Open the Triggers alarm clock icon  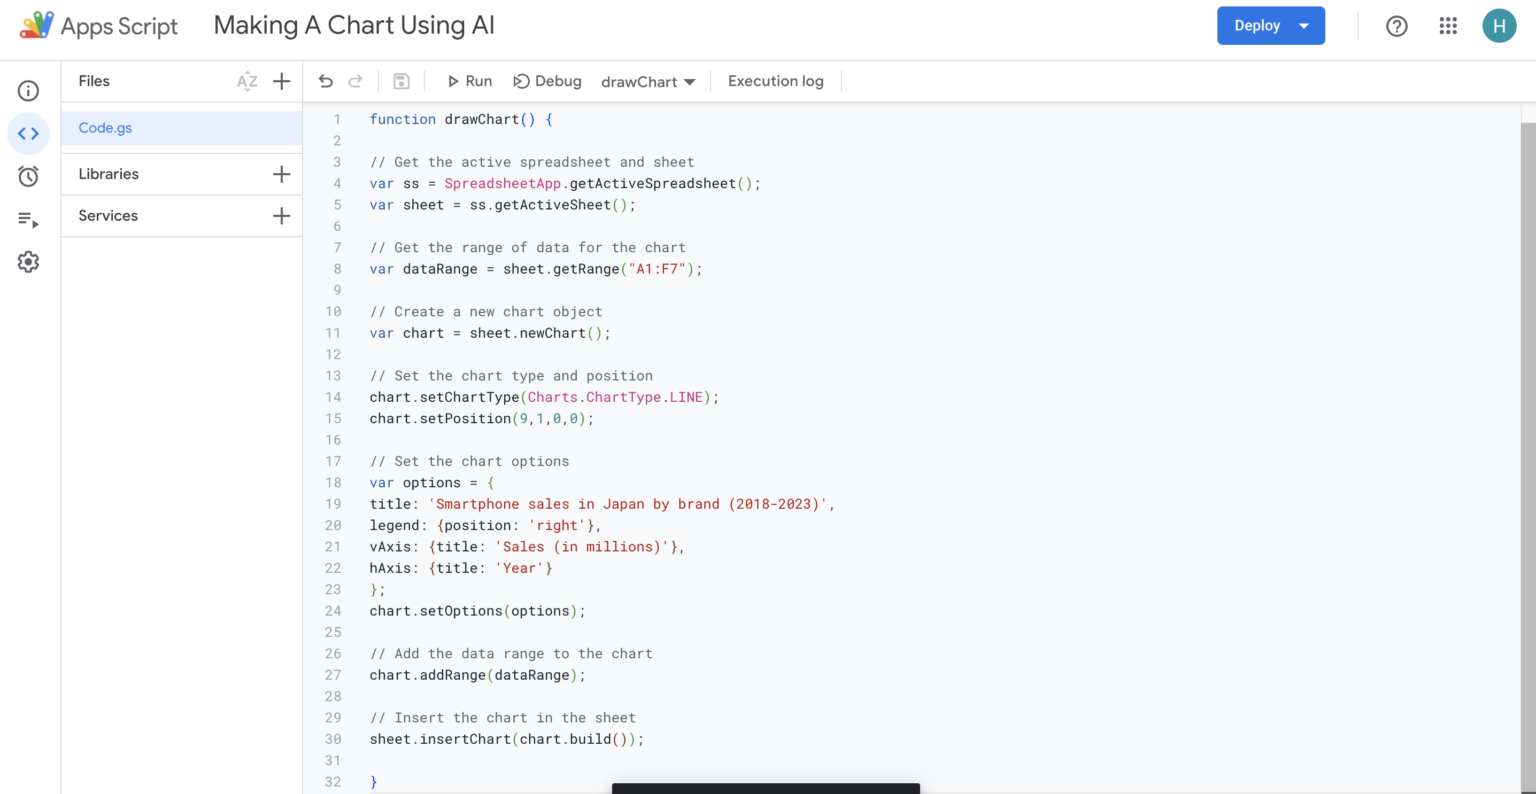tap(28, 176)
